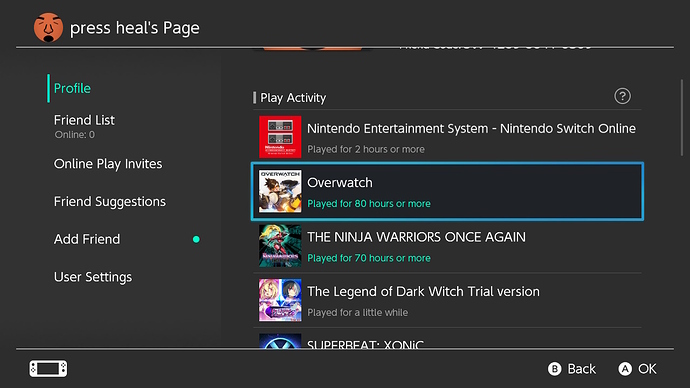Open the Play Activity help question mark

[x=622, y=96]
